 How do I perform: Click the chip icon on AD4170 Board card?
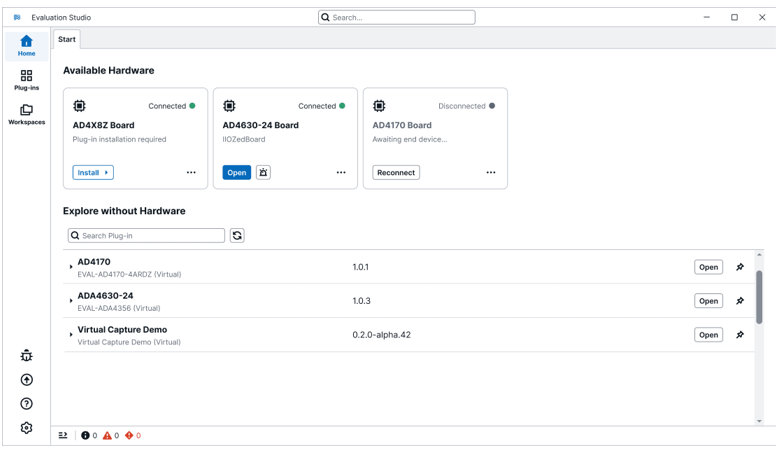click(x=379, y=105)
